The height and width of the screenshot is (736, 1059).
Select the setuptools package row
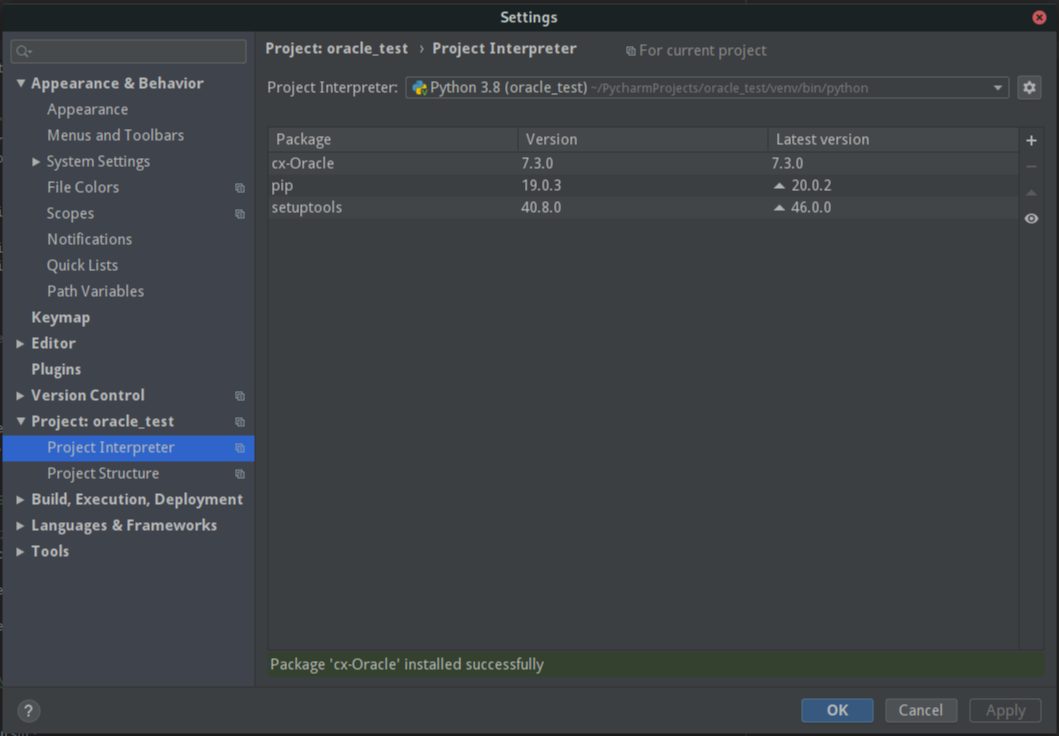point(643,208)
